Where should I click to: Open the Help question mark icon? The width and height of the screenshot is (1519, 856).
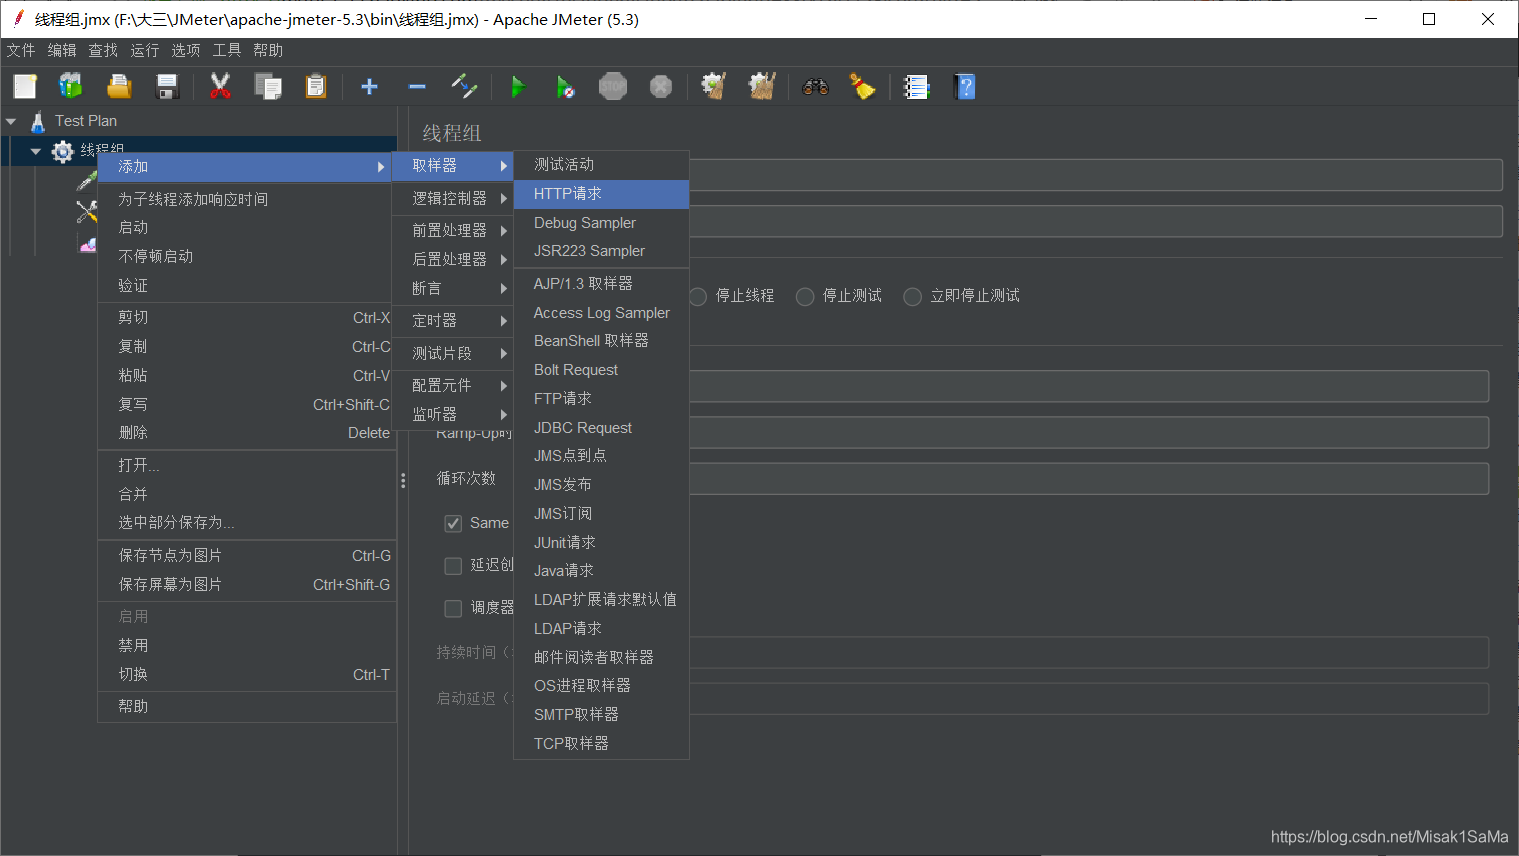tap(964, 86)
